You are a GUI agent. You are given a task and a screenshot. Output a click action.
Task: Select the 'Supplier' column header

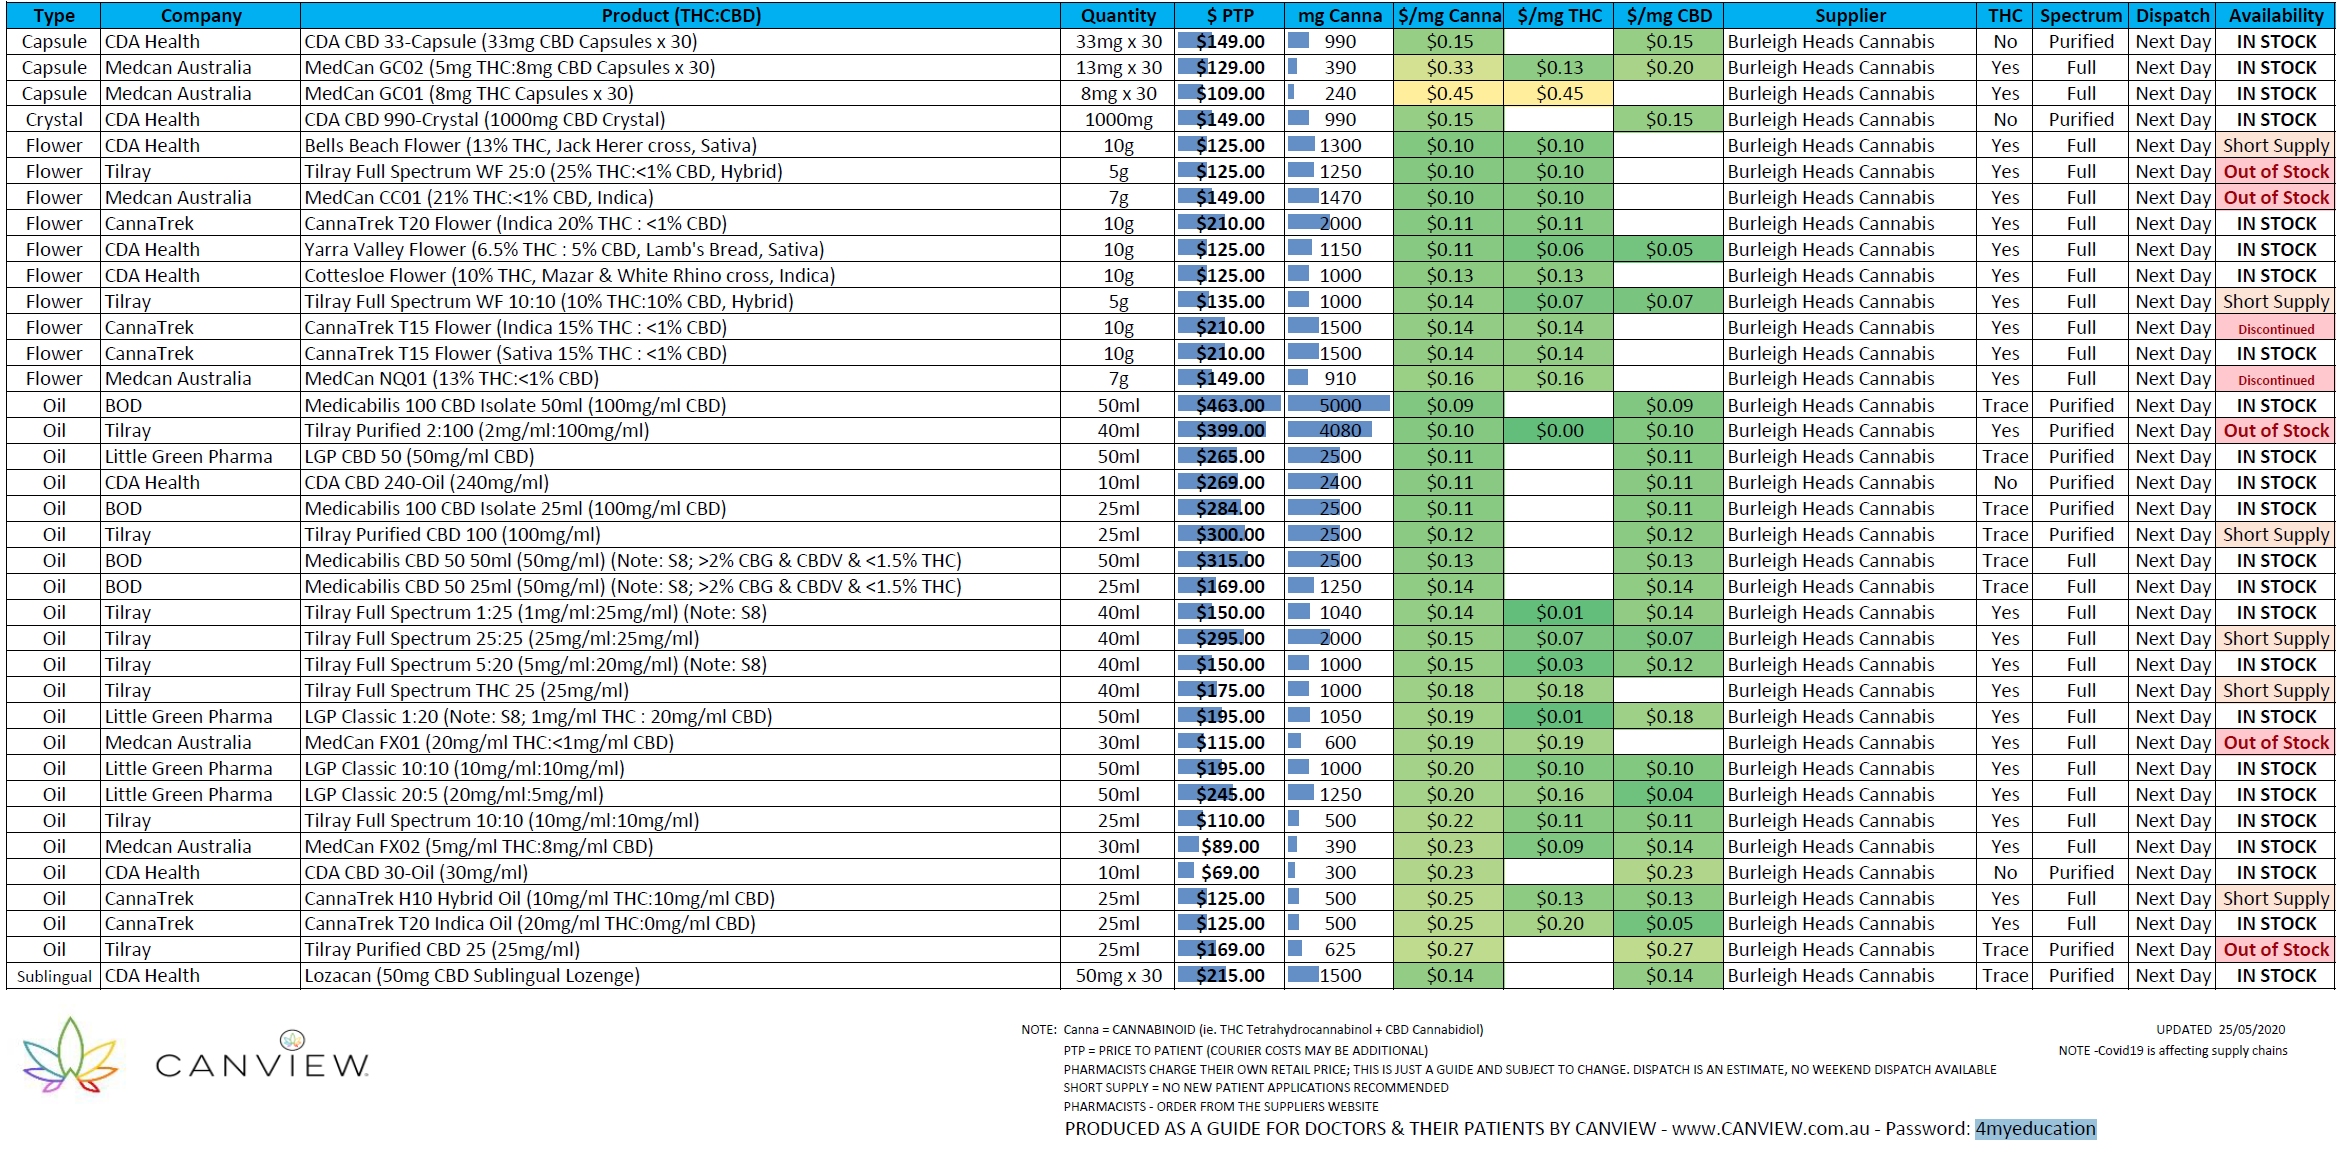click(1850, 15)
